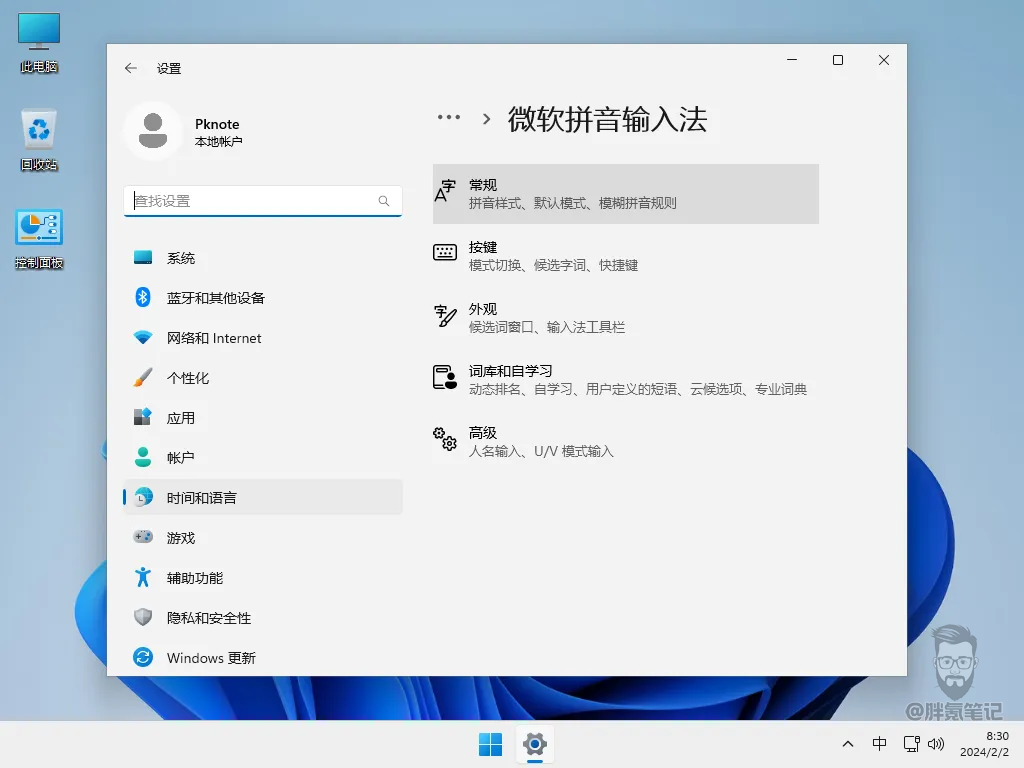Viewport: 1024px width, 768px height.
Task: Click the 常规 A字 icon
Action: [x=445, y=191]
